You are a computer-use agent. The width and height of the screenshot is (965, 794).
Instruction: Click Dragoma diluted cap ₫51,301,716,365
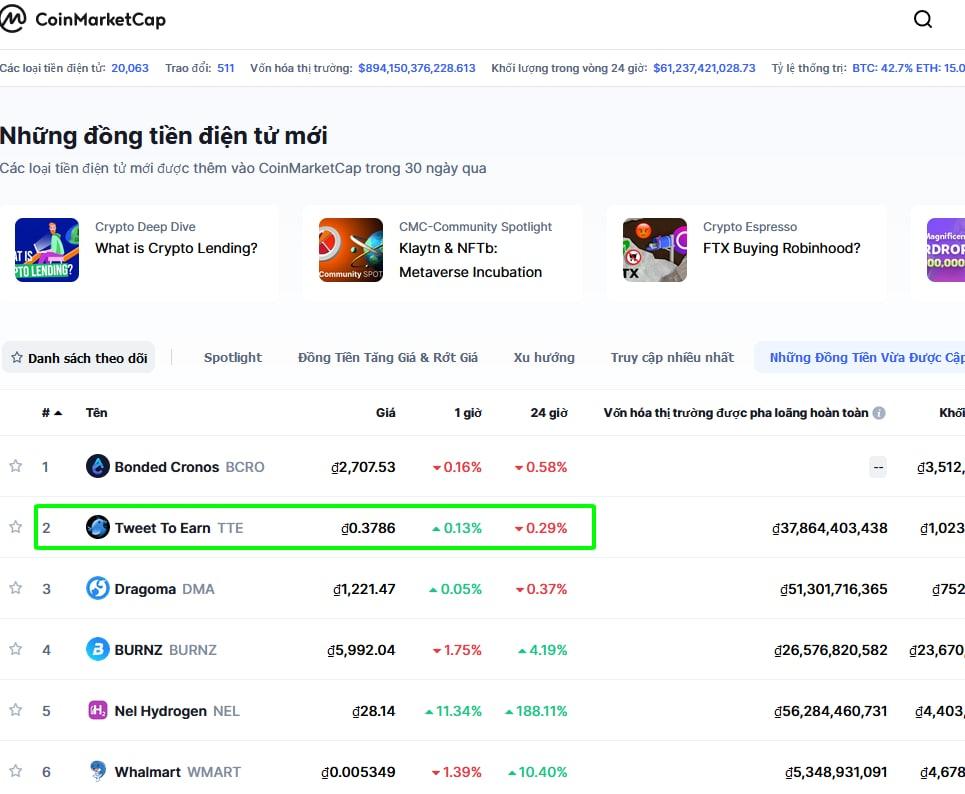click(x=834, y=588)
